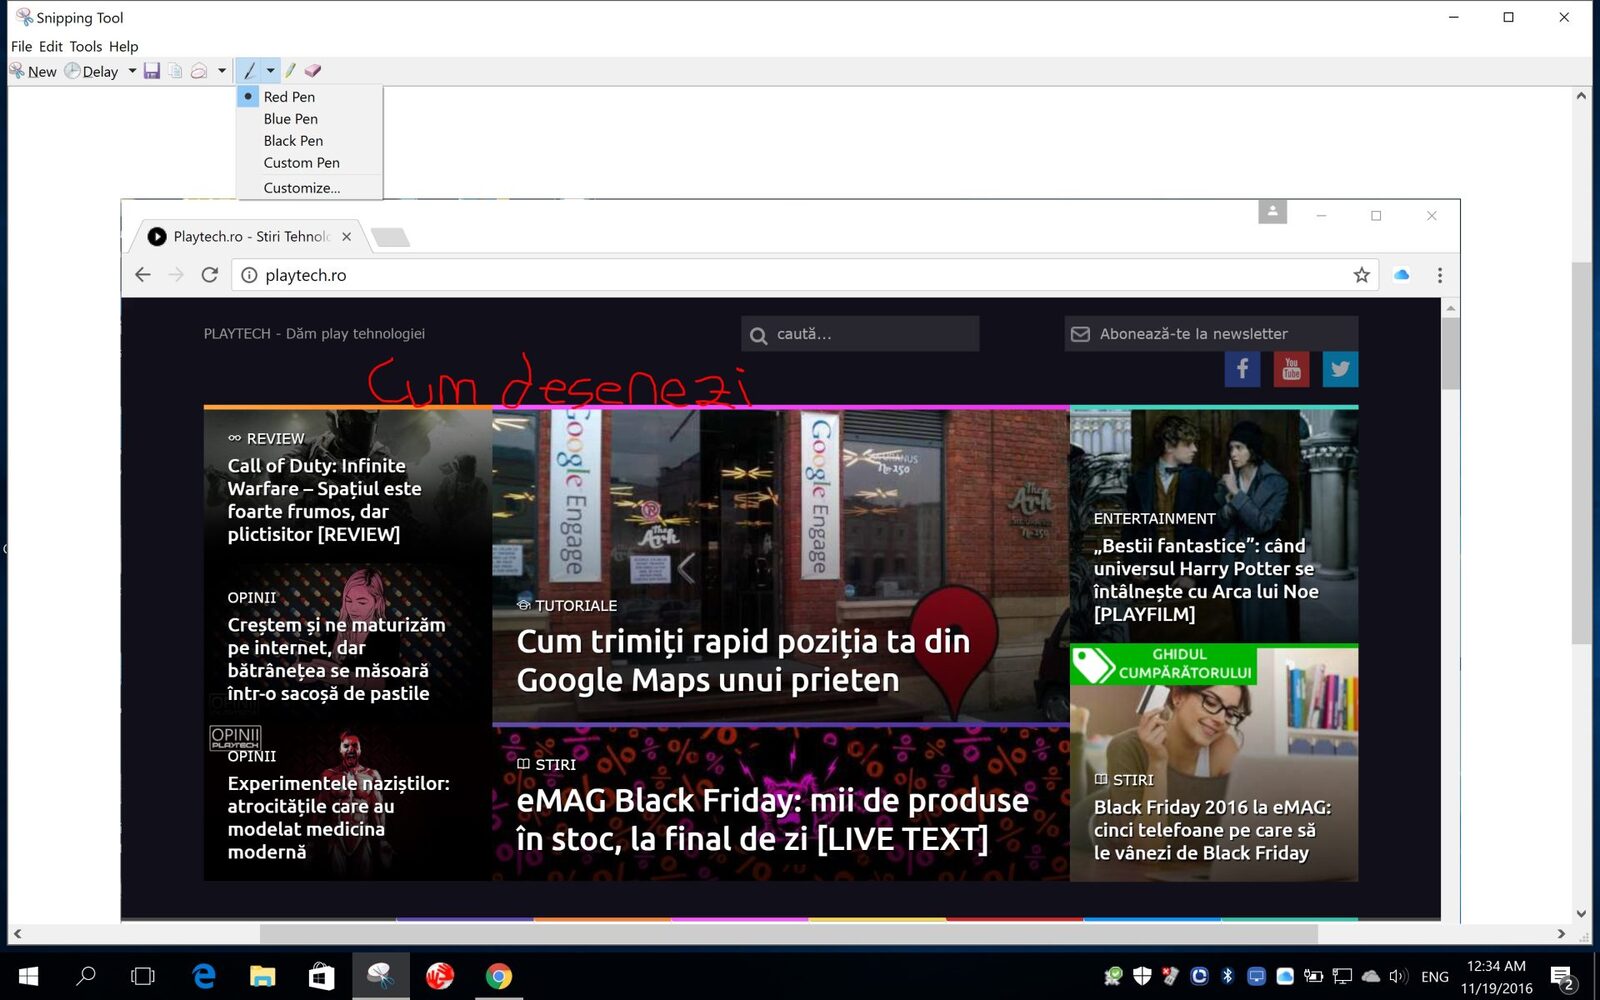Click scroll-left arrow of horizontal scrollbar
Screen dimensions: 1600x1000
point(17,934)
